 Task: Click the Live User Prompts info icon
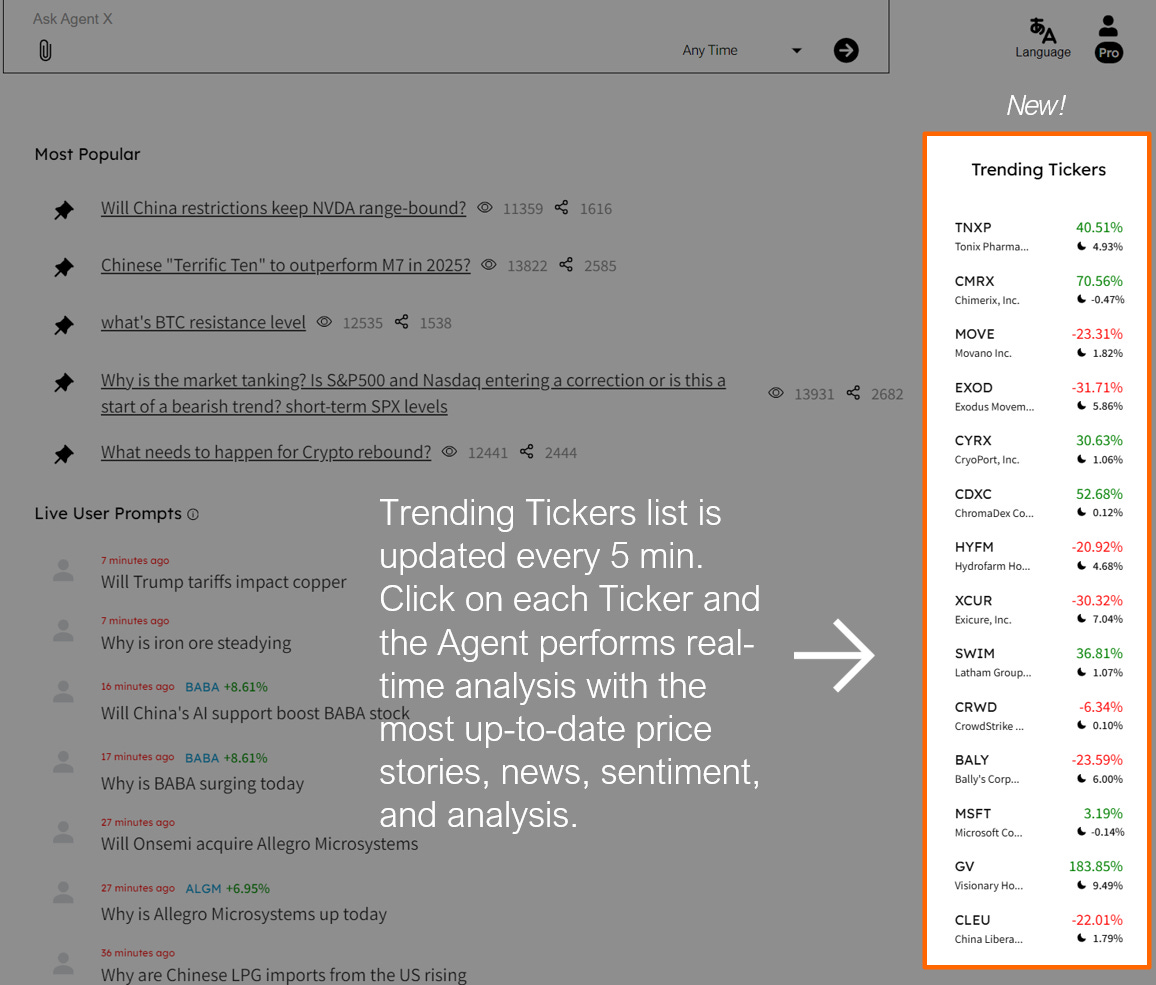point(192,515)
